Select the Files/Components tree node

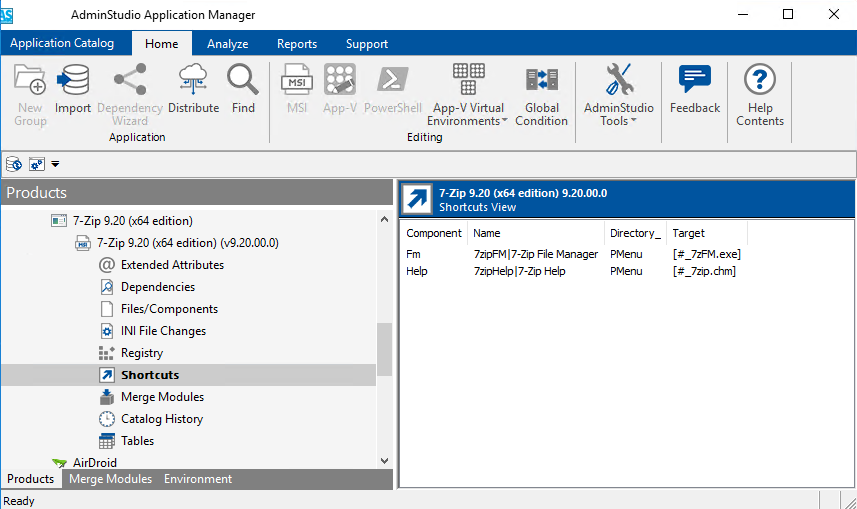coord(169,309)
